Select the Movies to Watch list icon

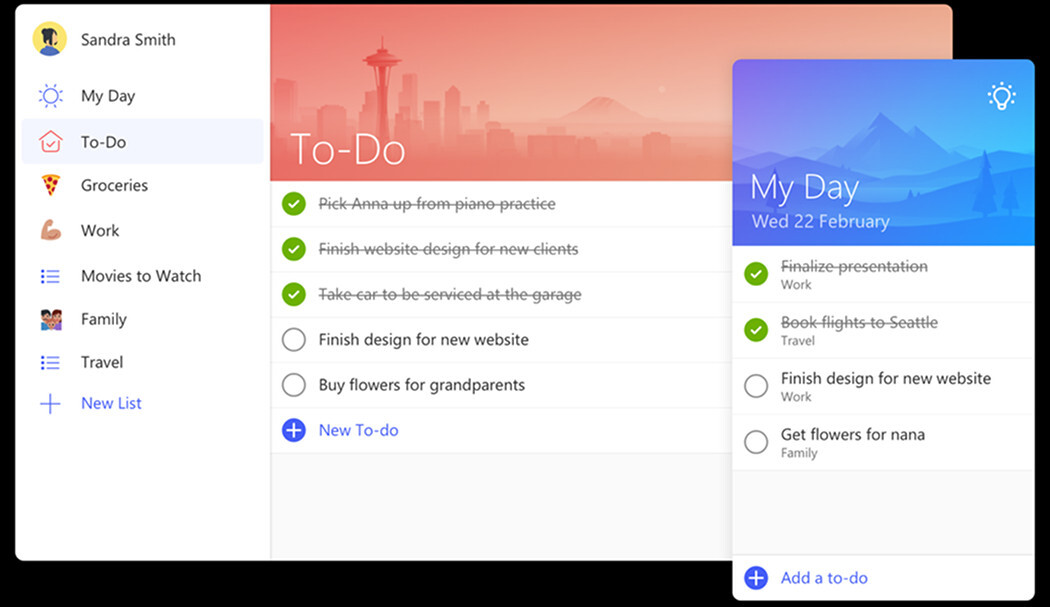tap(48, 275)
